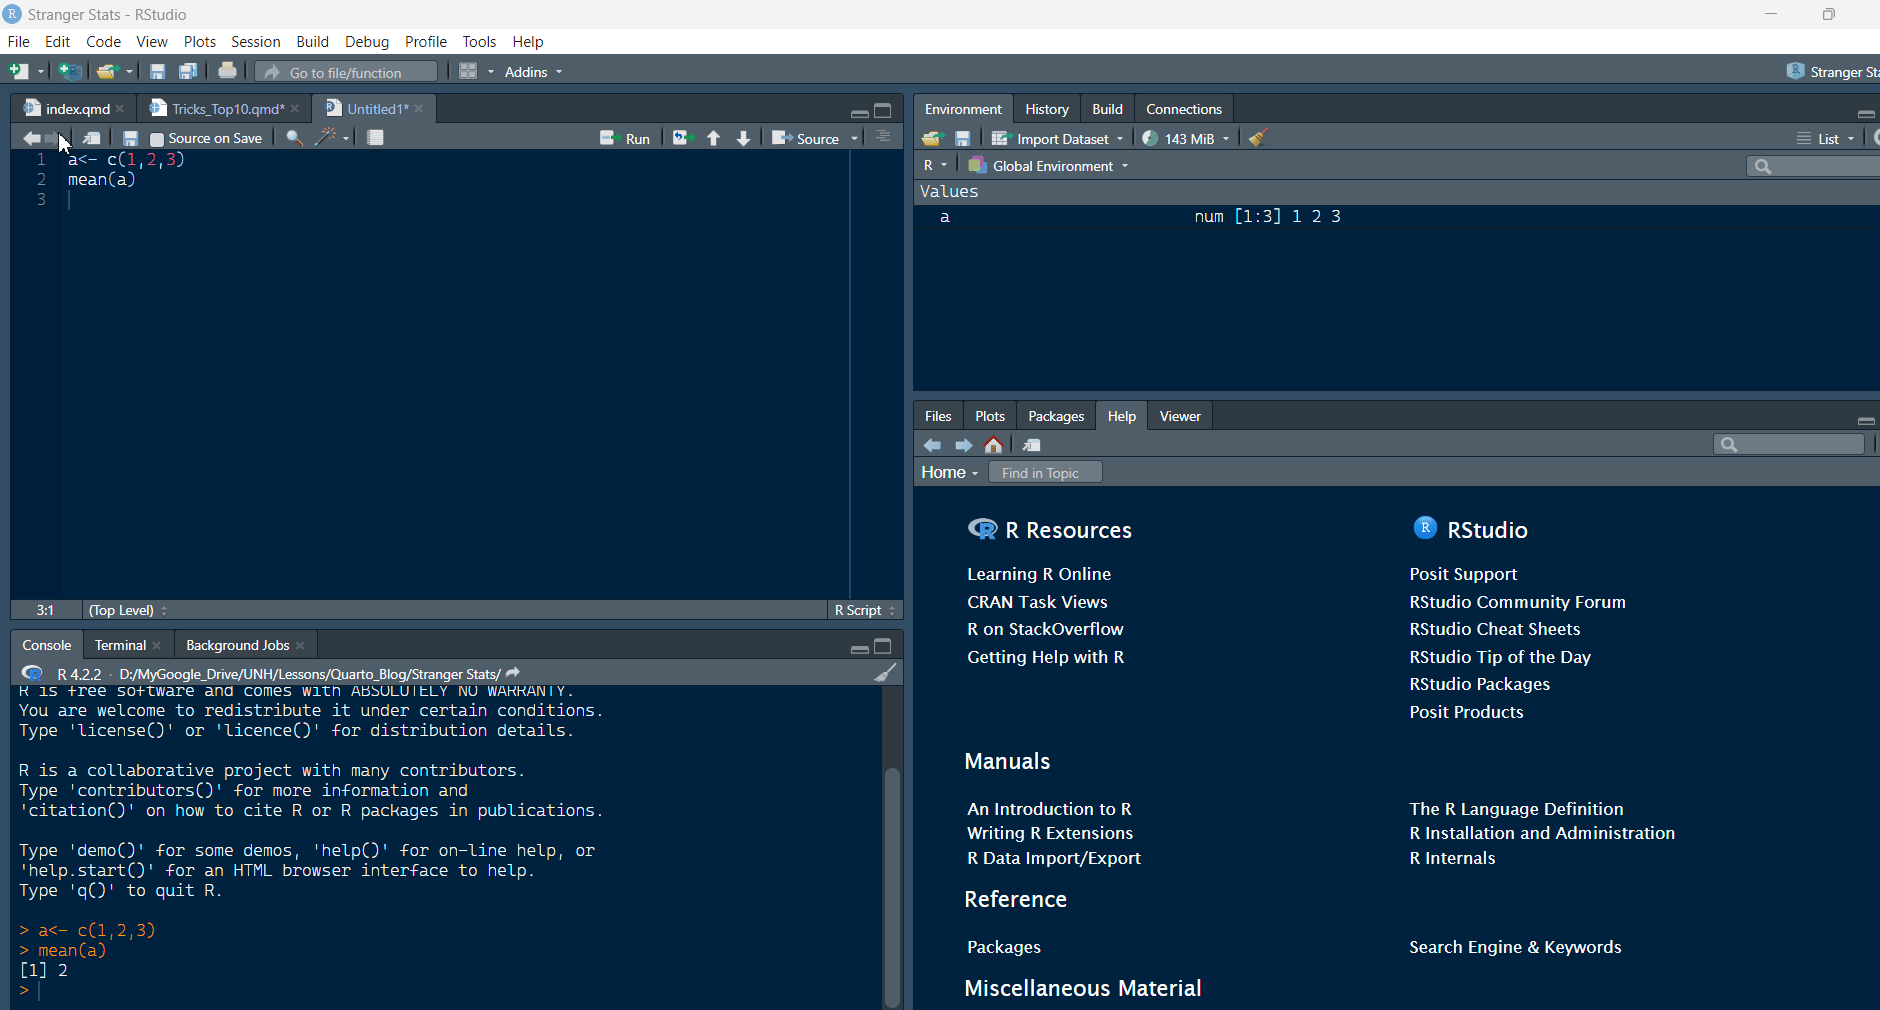1880x1010 pixels.
Task: Close the Untitled1 tab
Action: click(419, 109)
